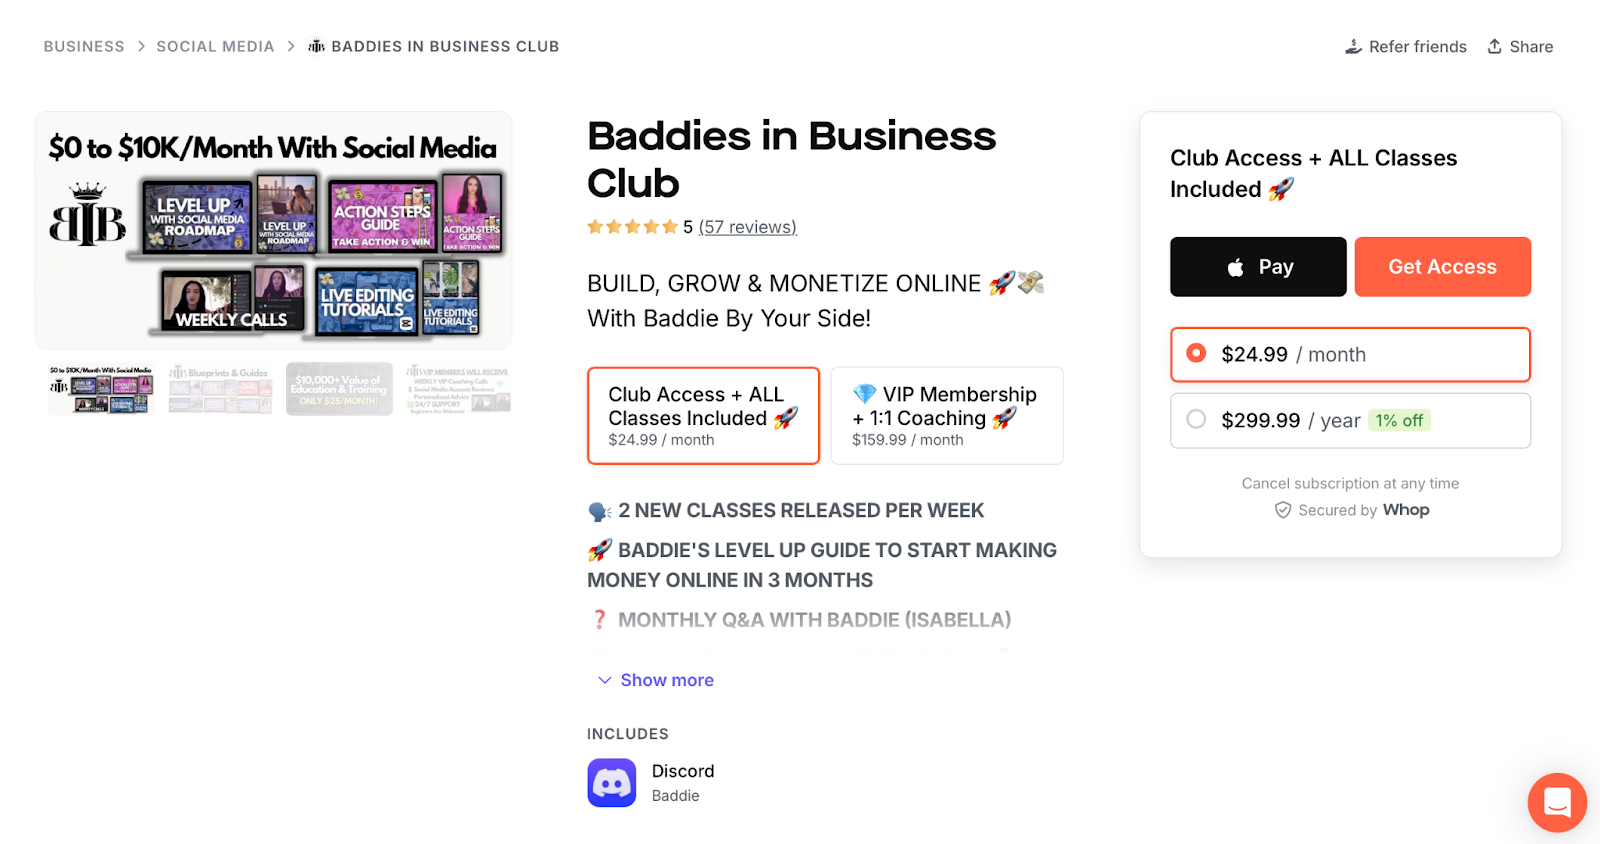Go to Social Media breadcrumb
Image resolution: width=1600 pixels, height=844 pixels.
[x=215, y=46]
